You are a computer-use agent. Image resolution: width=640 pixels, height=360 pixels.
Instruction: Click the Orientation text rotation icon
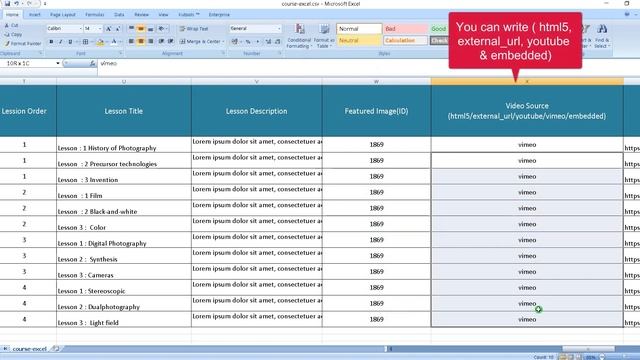tap(162, 29)
